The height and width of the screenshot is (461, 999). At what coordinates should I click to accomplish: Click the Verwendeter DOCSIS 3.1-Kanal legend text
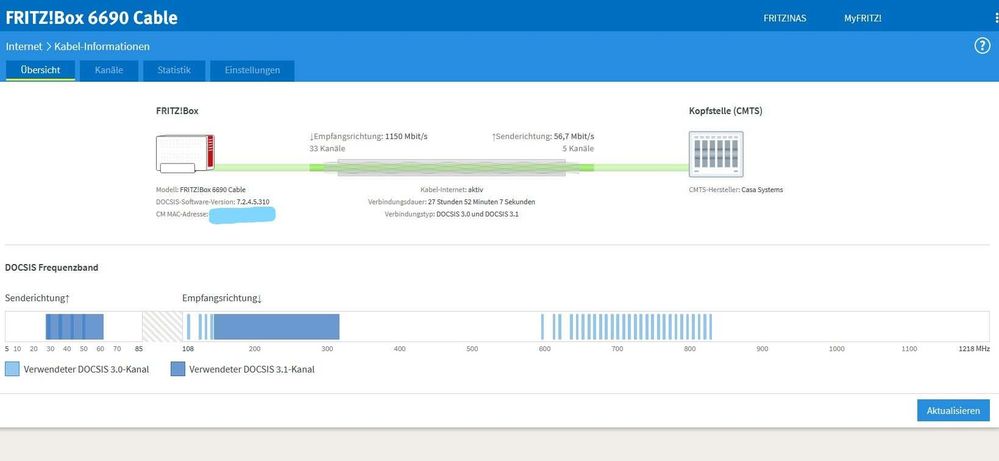coord(252,369)
